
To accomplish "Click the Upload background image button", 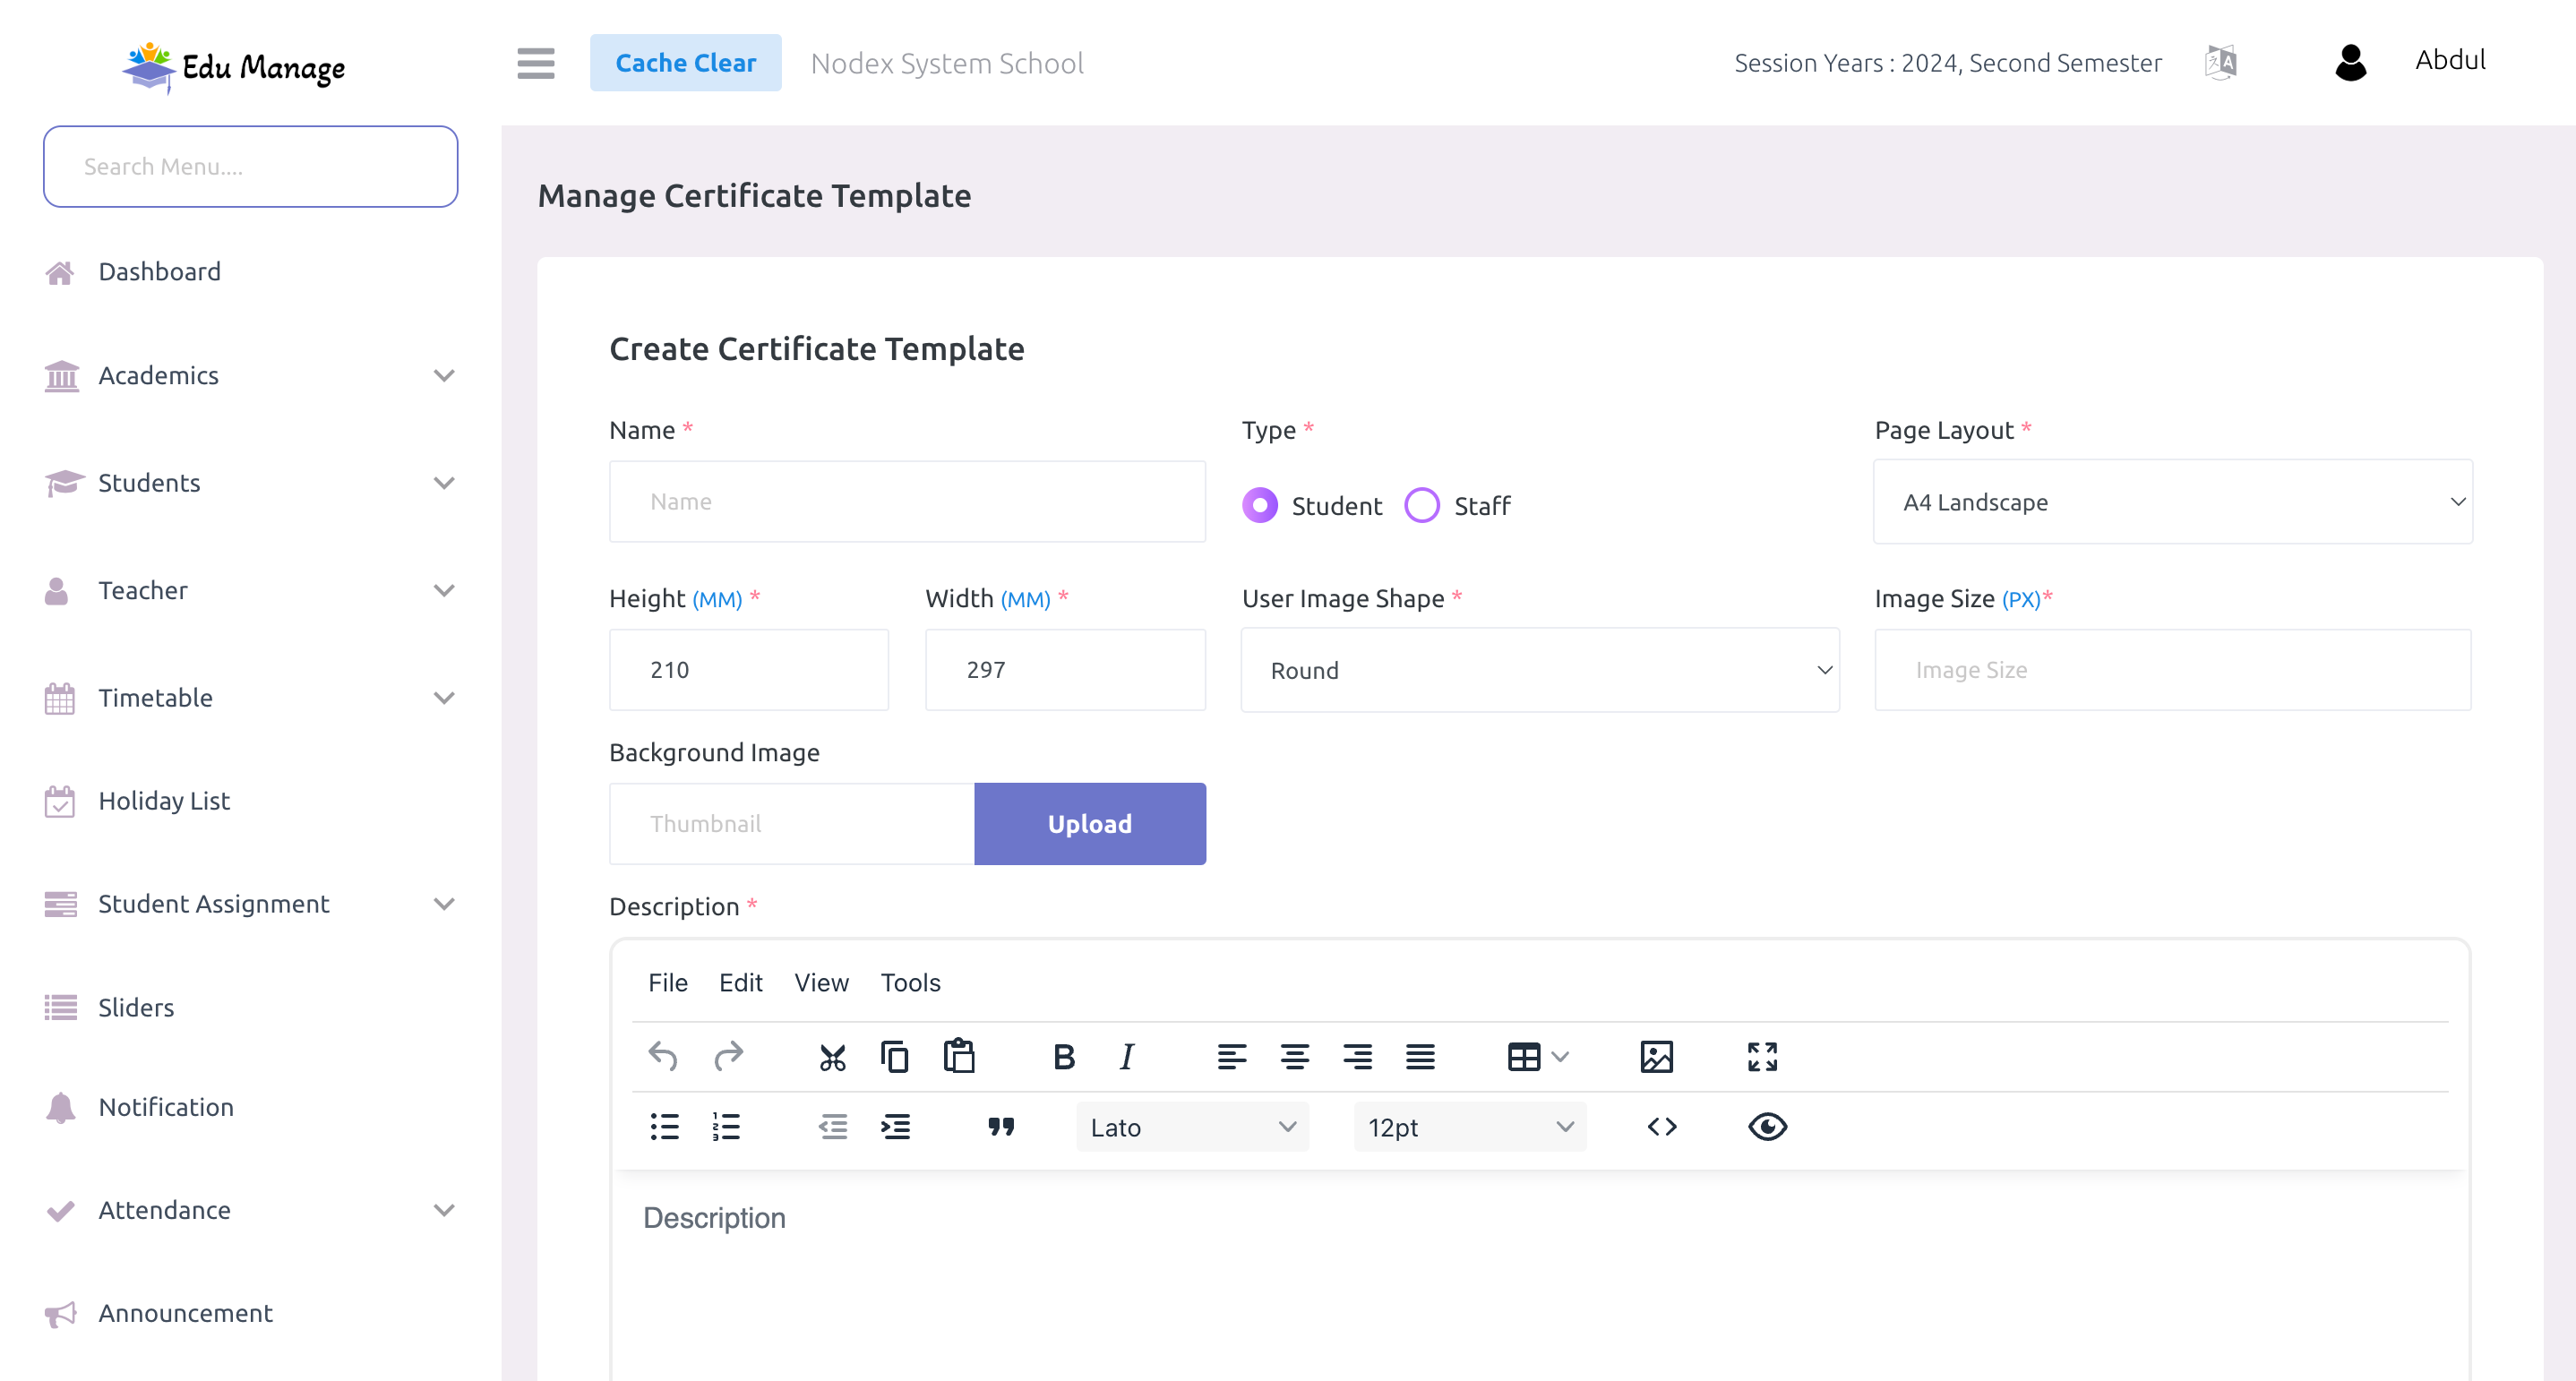I will pyautogui.click(x=1088, y=822).
